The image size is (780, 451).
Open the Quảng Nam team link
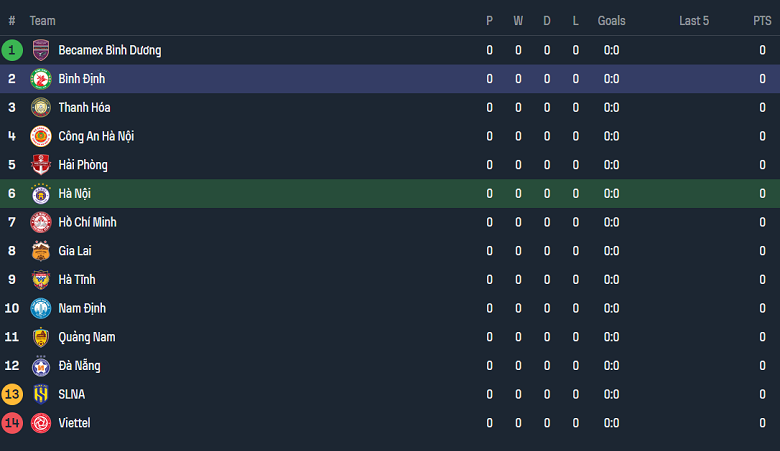(86, 337)
